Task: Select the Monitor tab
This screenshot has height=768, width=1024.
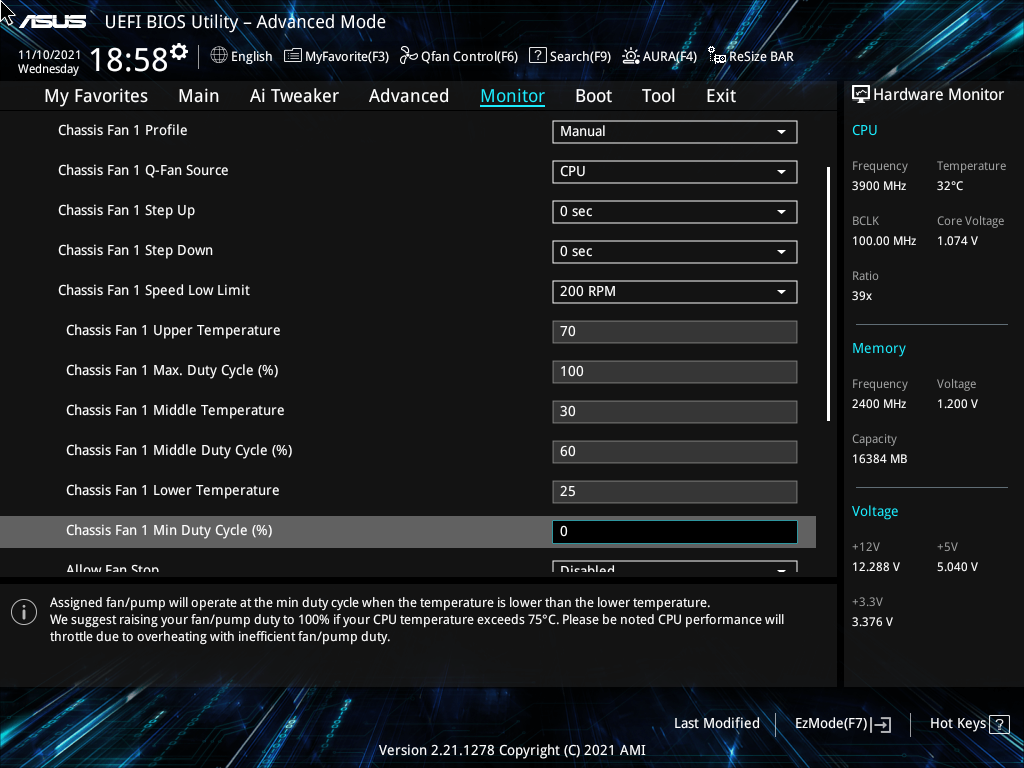Action: click(x=513, y=96)
